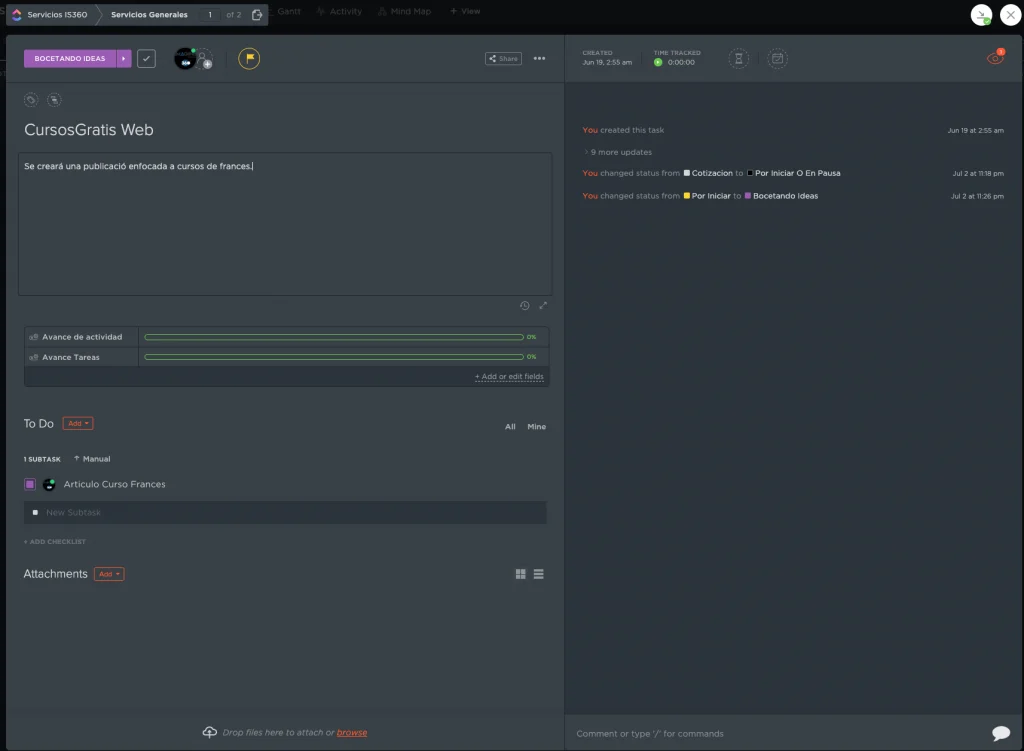Open subtask Articulo Curso Frances
The image size is (1024, 751).
click(x=114, y=485)
